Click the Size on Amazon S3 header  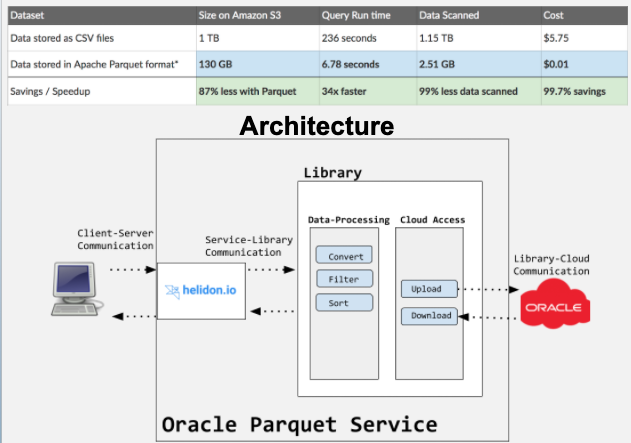258,15
